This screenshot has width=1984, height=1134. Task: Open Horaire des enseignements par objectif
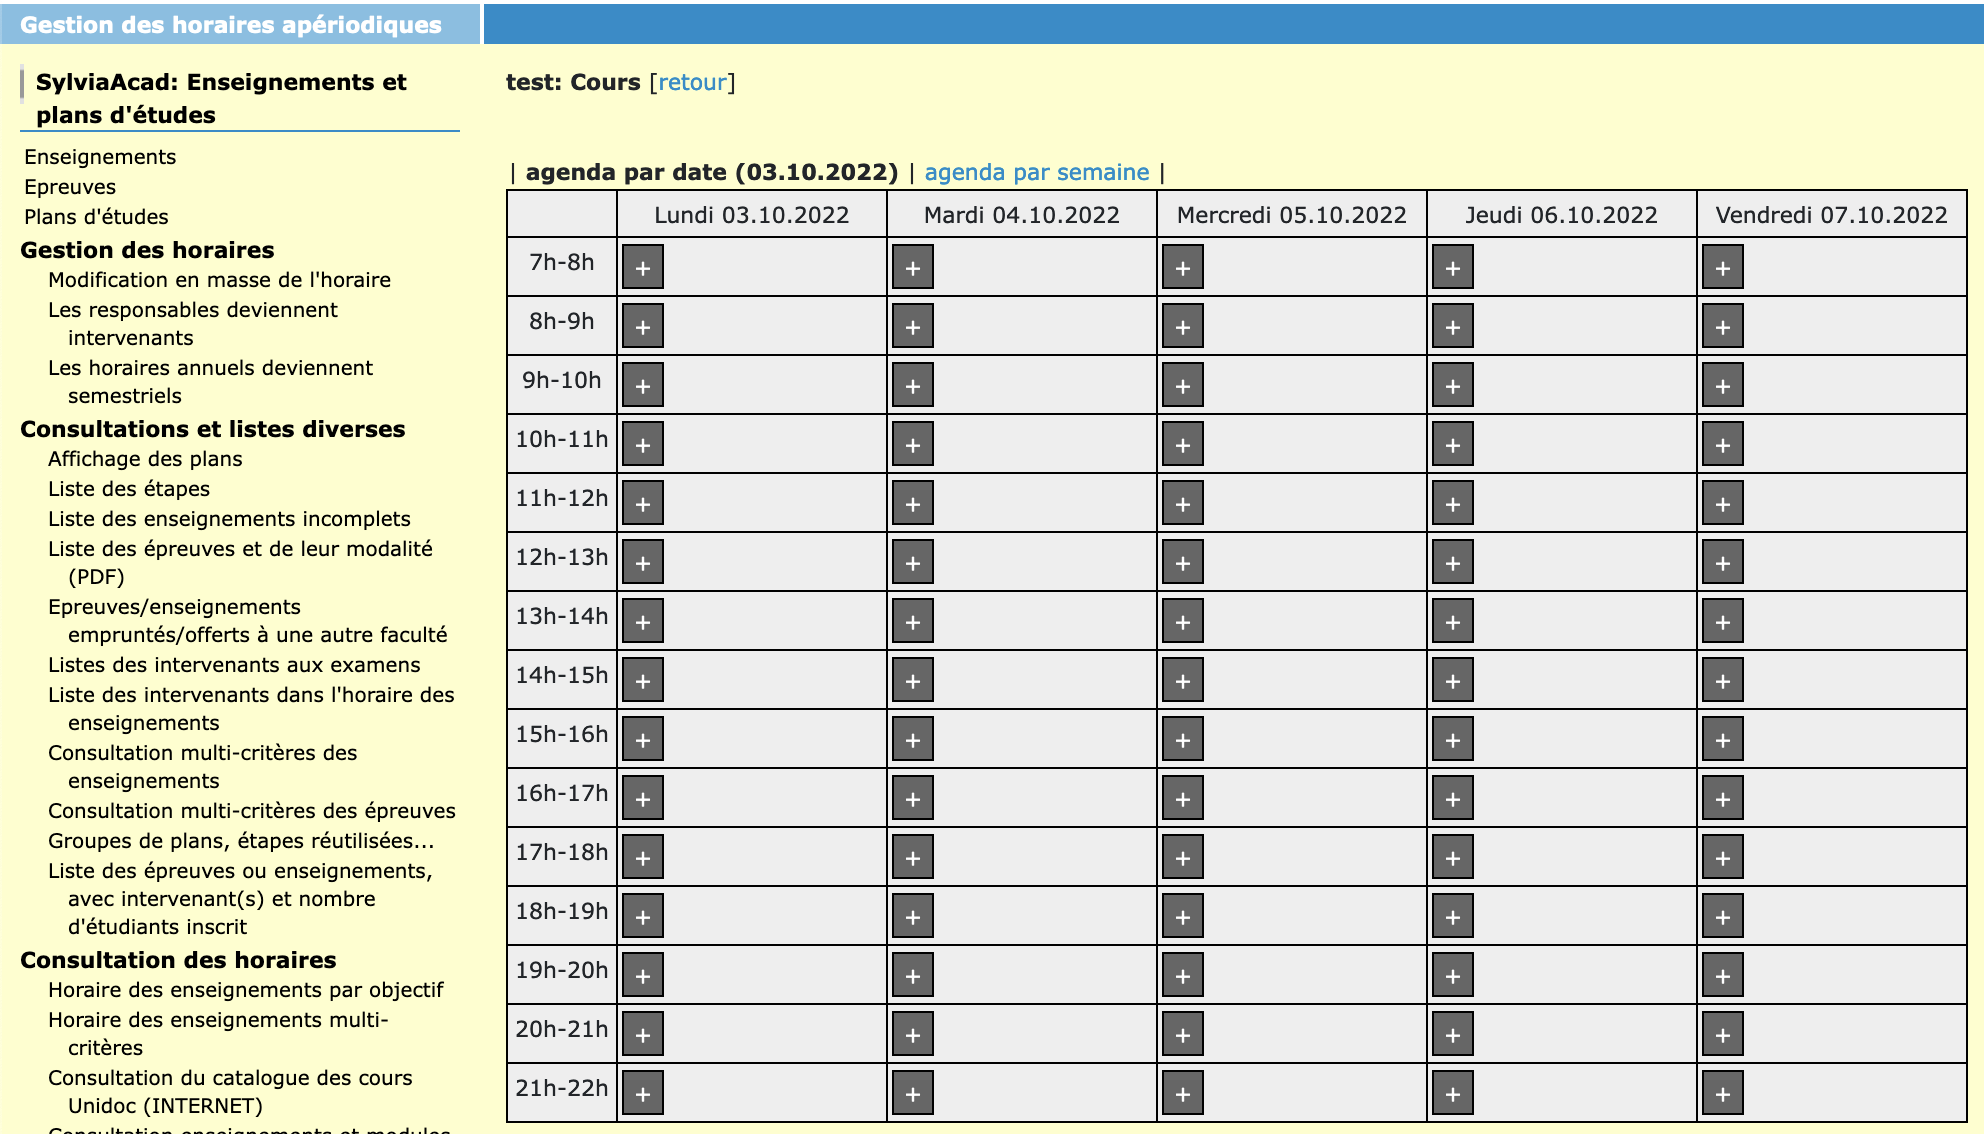pos(245,990)
